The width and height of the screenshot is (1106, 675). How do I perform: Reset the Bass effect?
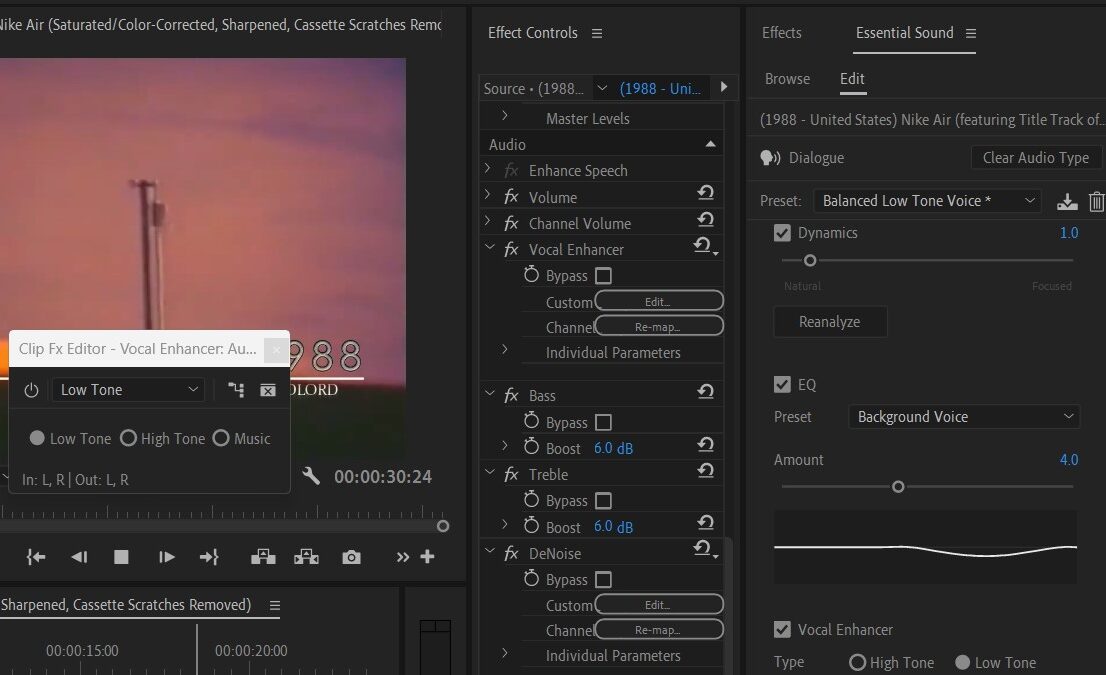pos(705,391)
